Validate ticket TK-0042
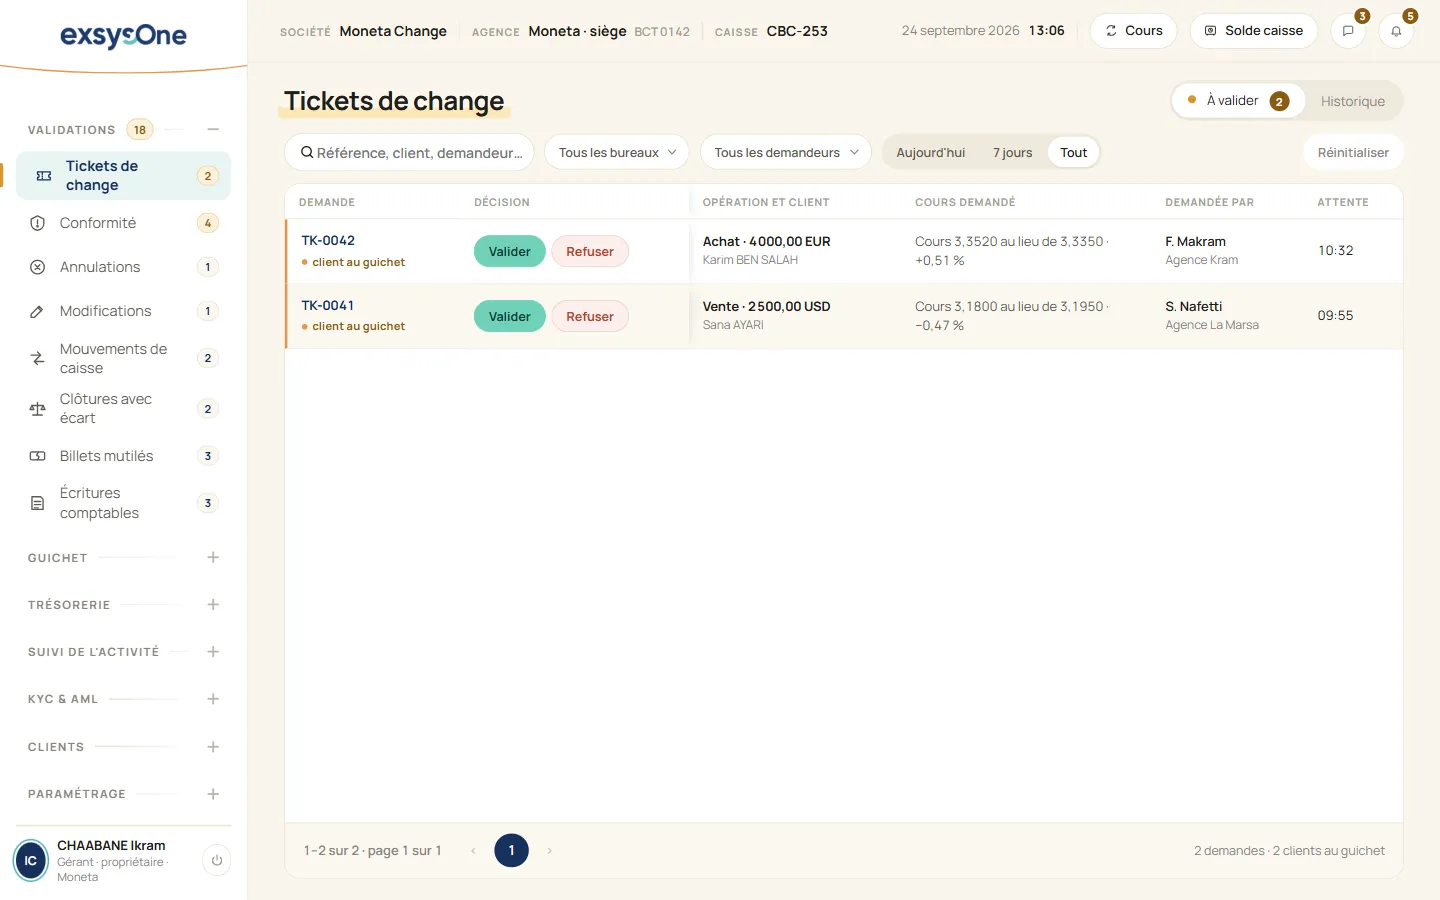1440x900 pixels. click(510, 251)
